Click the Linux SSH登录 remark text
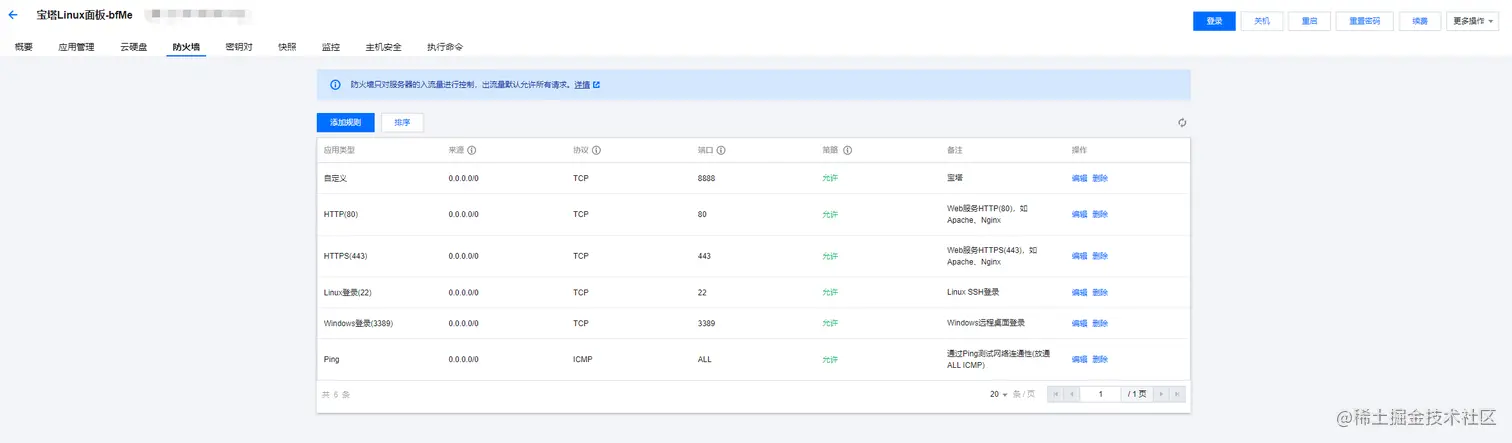1512x443 pixels. click(x=973, y=292)
